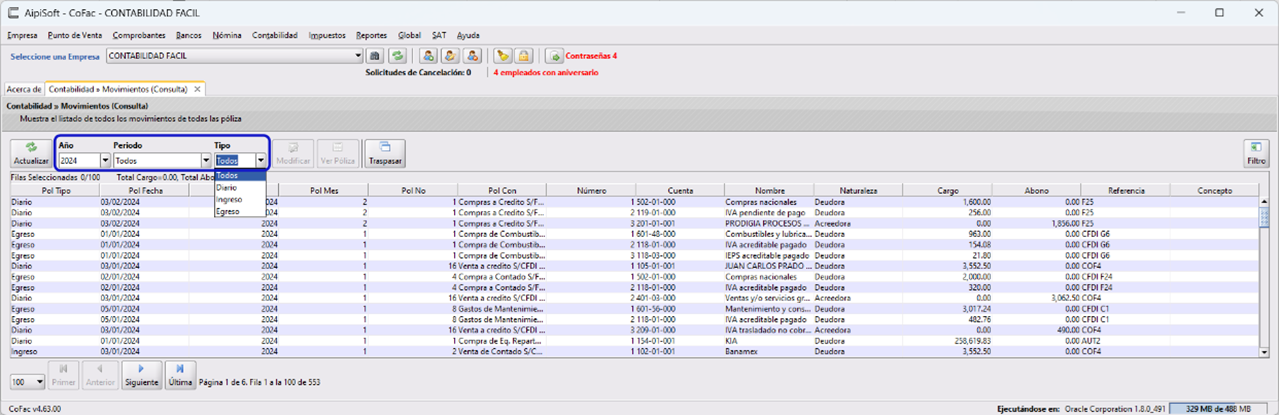The image size is (1280, 415).
Task: Sort by the Abono column header
Action: (1036, 190)
